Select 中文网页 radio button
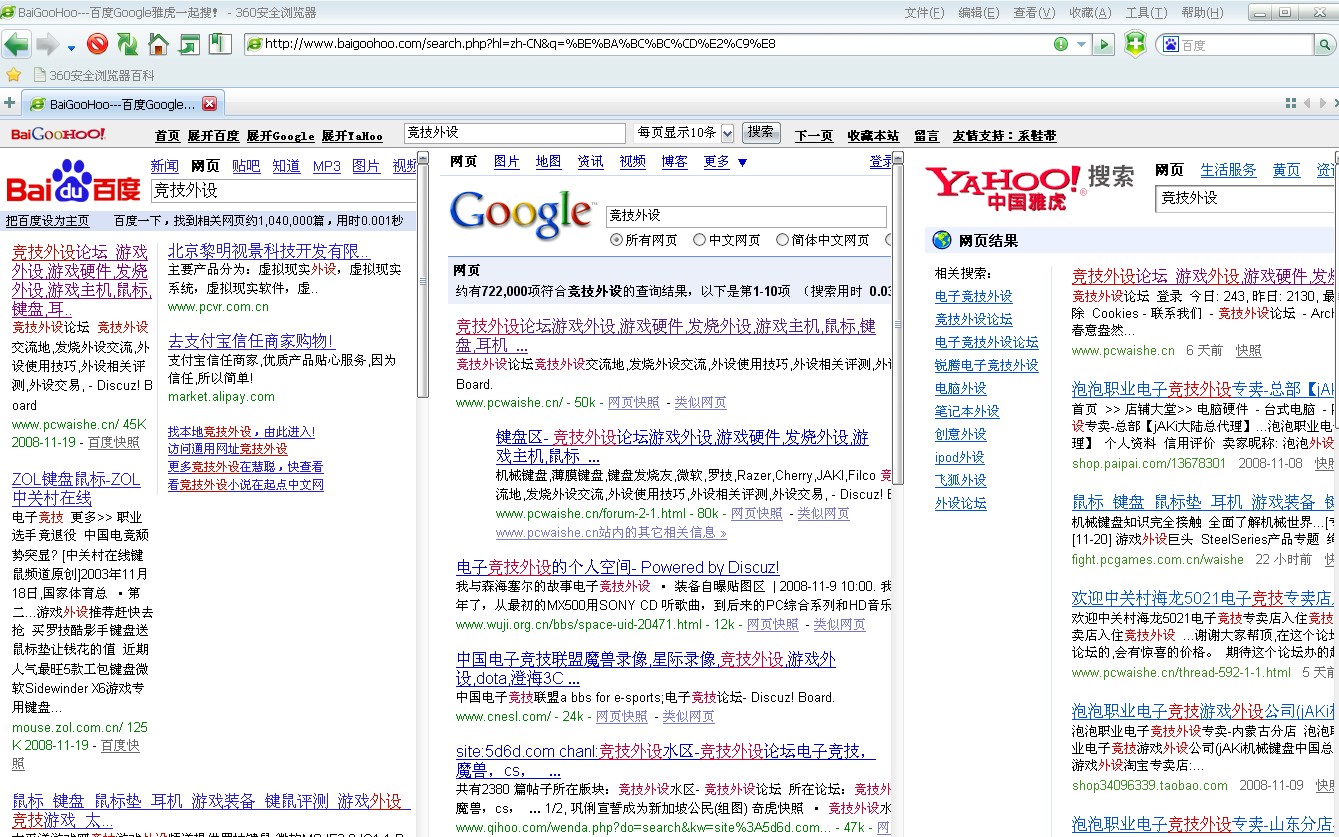Image resolution: width=1339 pixels, height=837 pixels. click(x=700, y=240)
